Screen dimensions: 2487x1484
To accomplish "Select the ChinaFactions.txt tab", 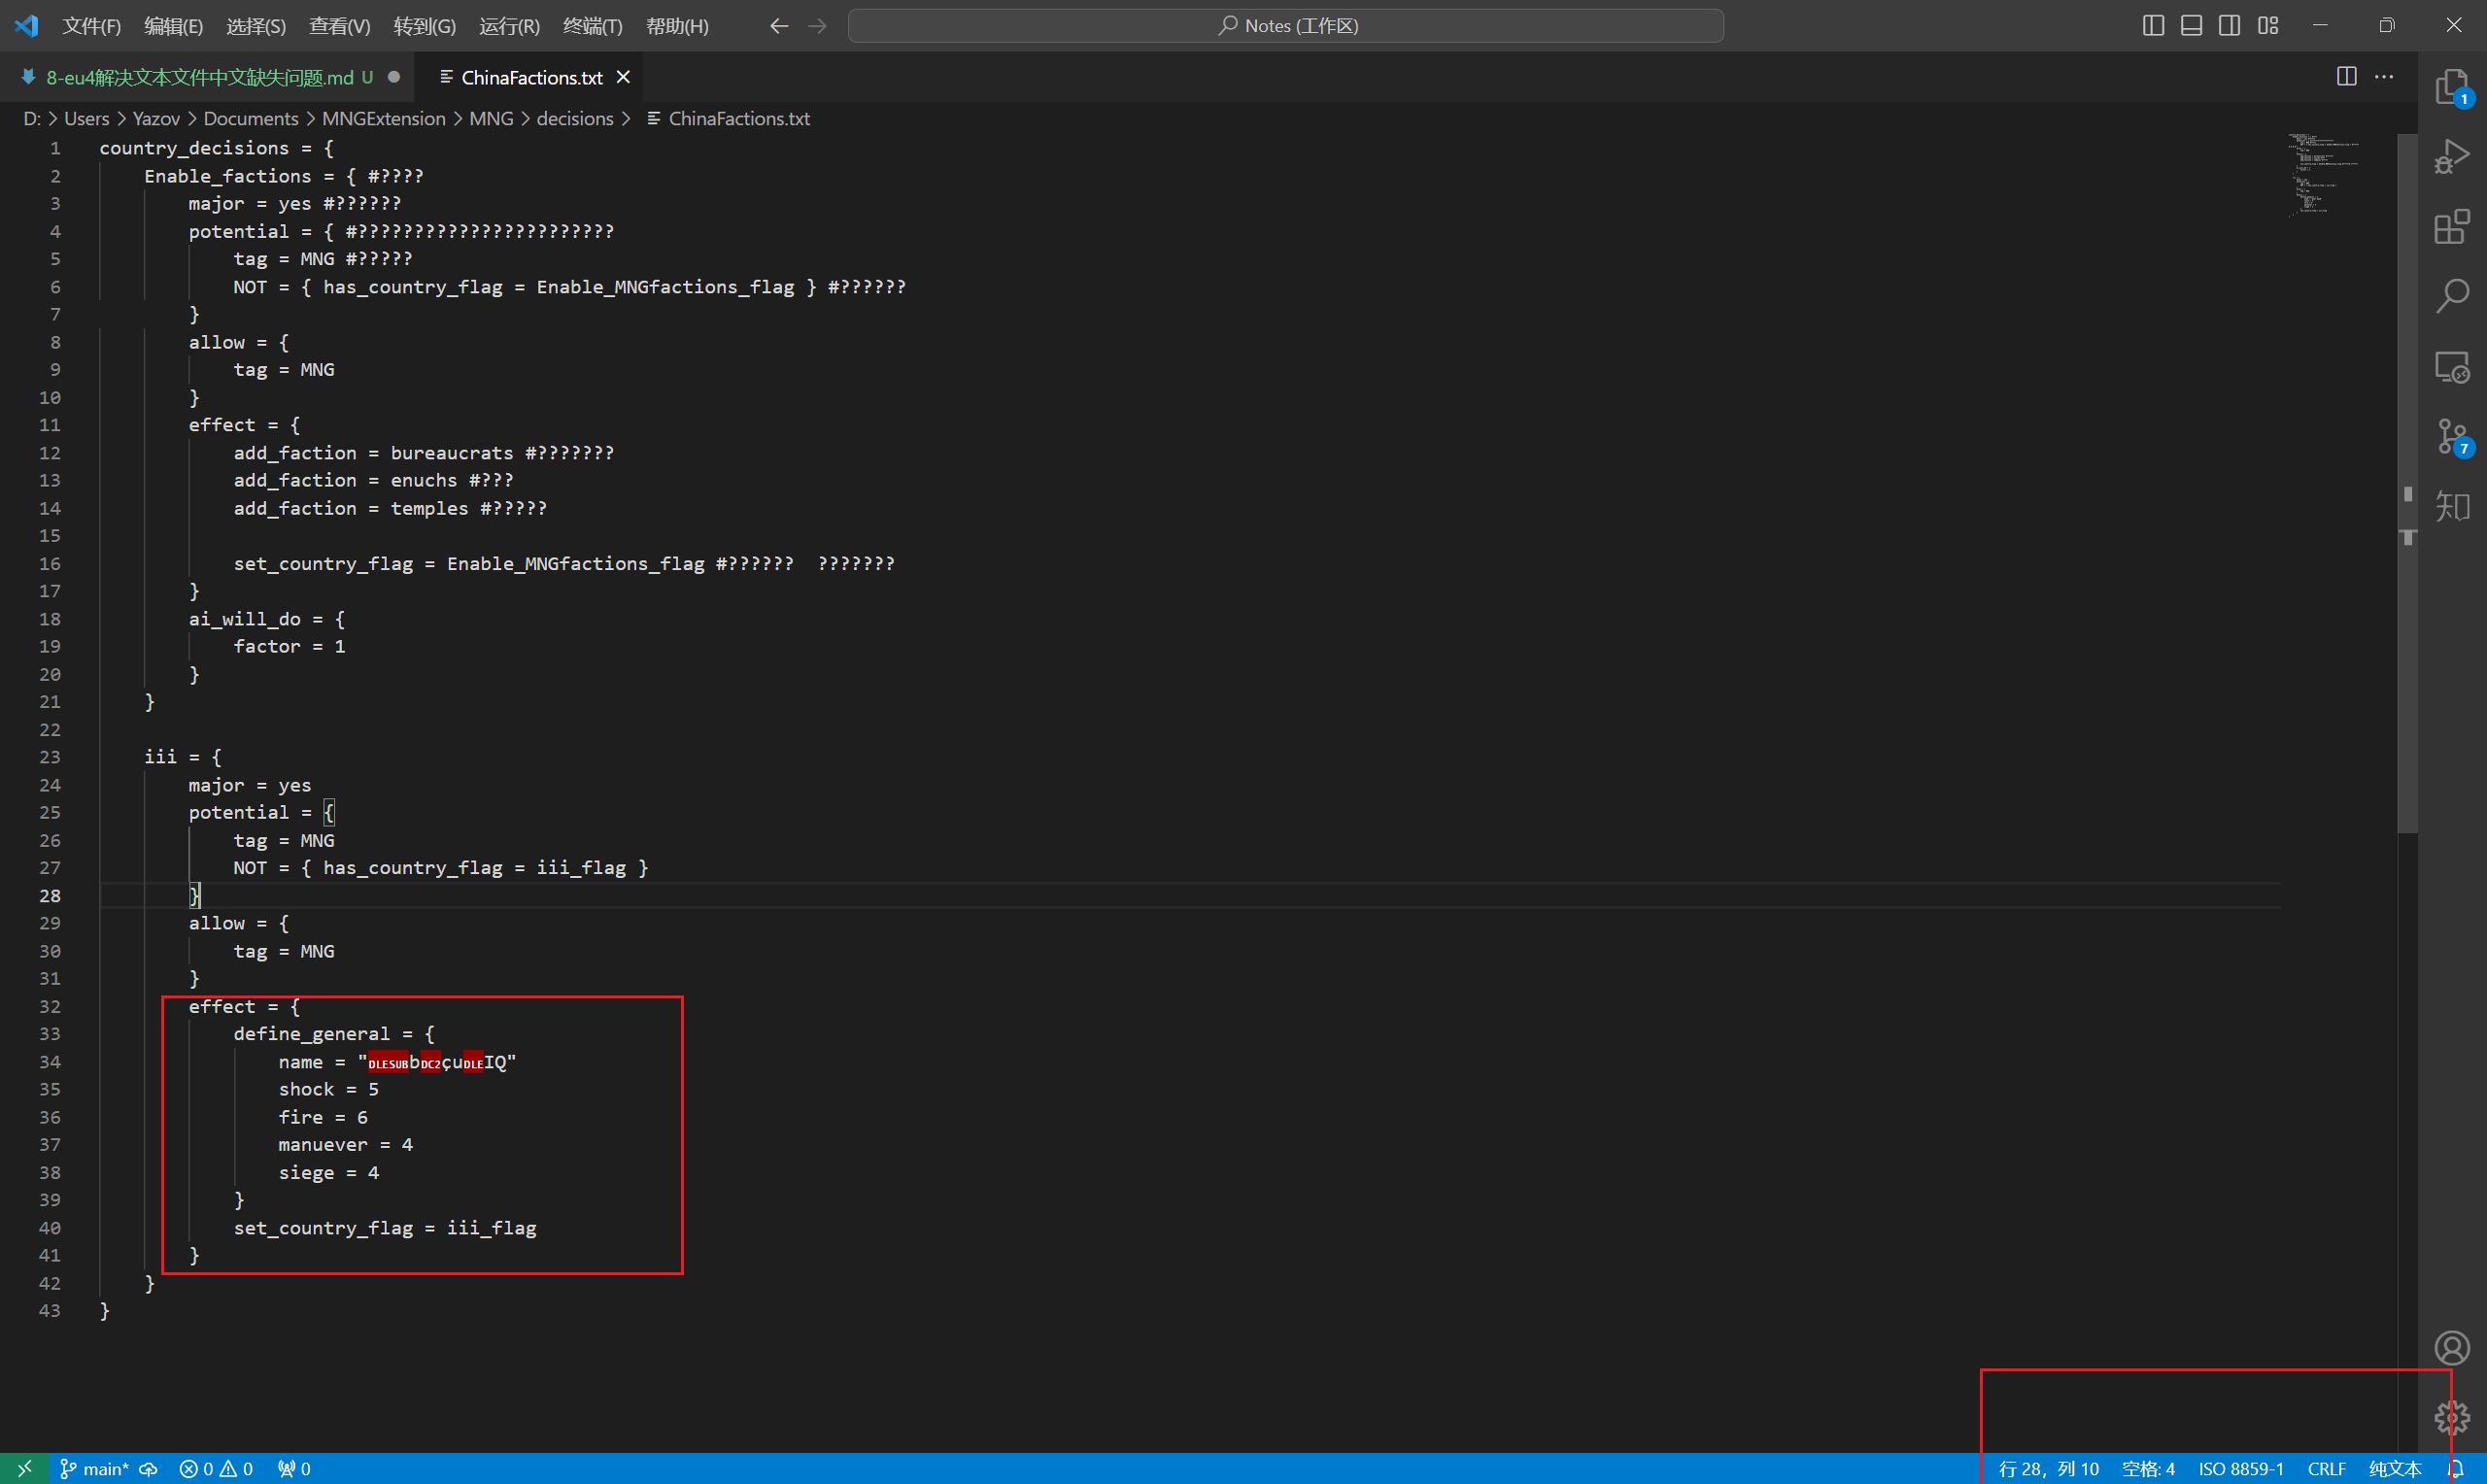I will 531,77.
